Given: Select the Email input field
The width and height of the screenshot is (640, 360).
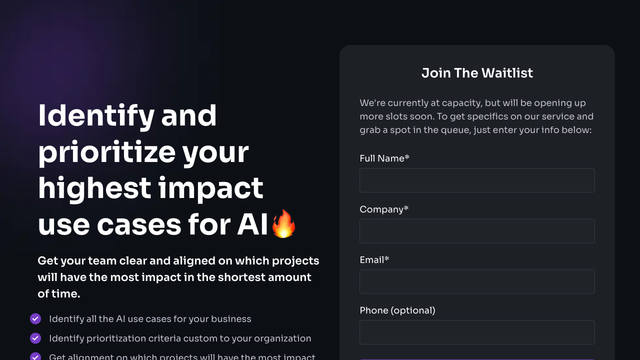Looking at the screenshot, I should [477, 282].
